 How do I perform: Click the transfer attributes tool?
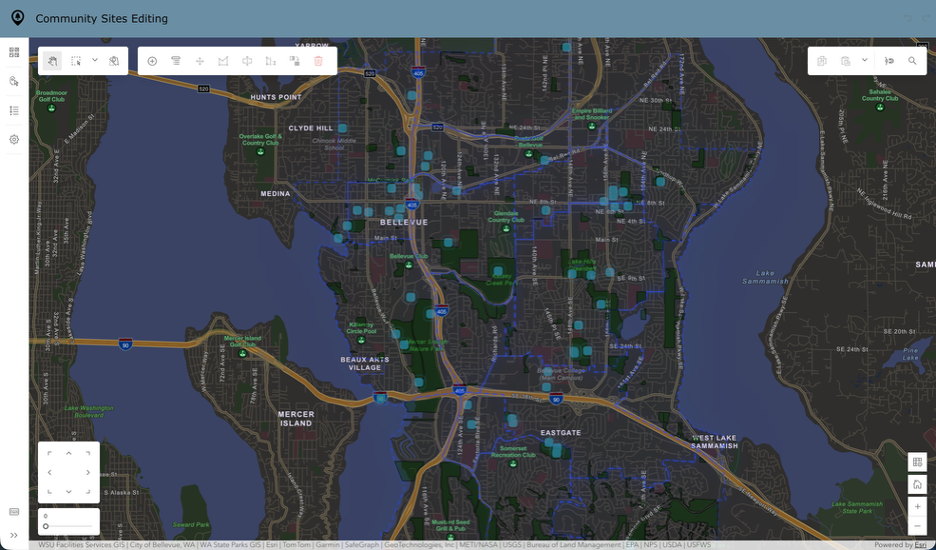coord(294,61)
